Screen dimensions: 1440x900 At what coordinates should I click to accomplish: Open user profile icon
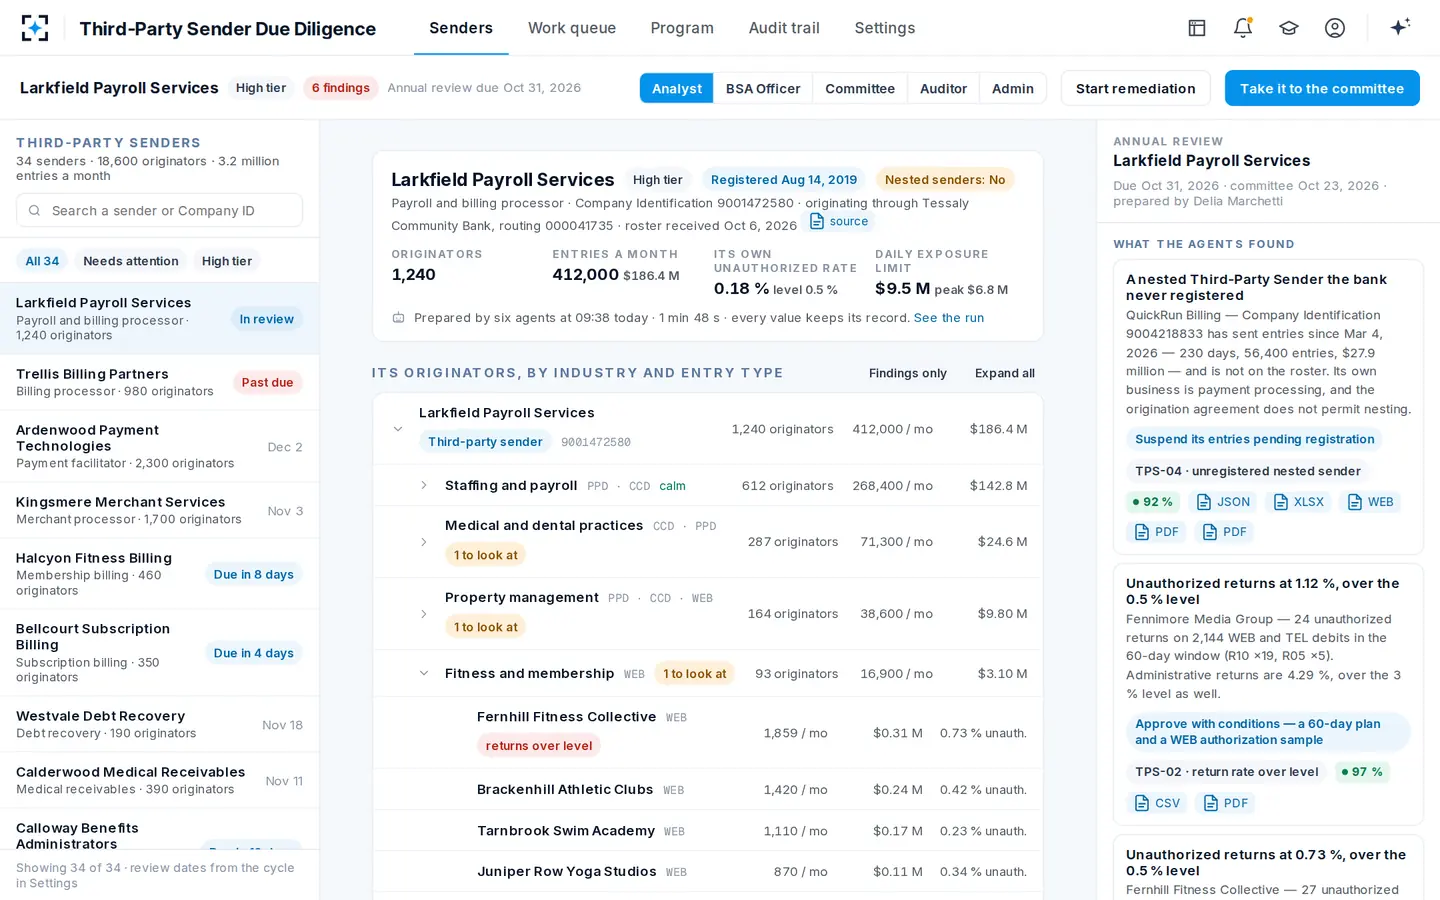(x=1335, y=28)
